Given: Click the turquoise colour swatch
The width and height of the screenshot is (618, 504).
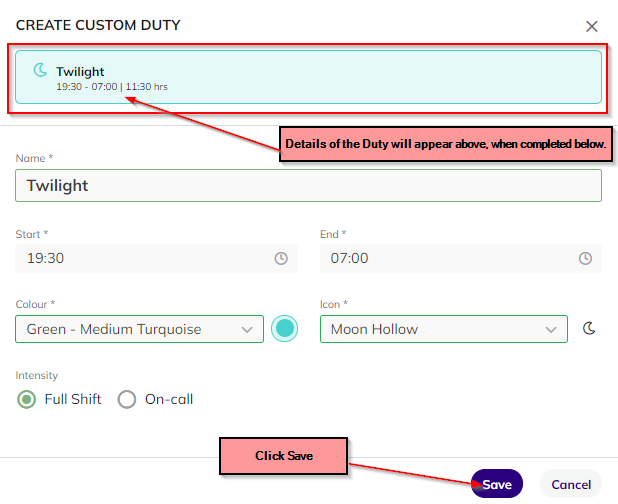Looking at the screenshot, I should tap(285, 329).
